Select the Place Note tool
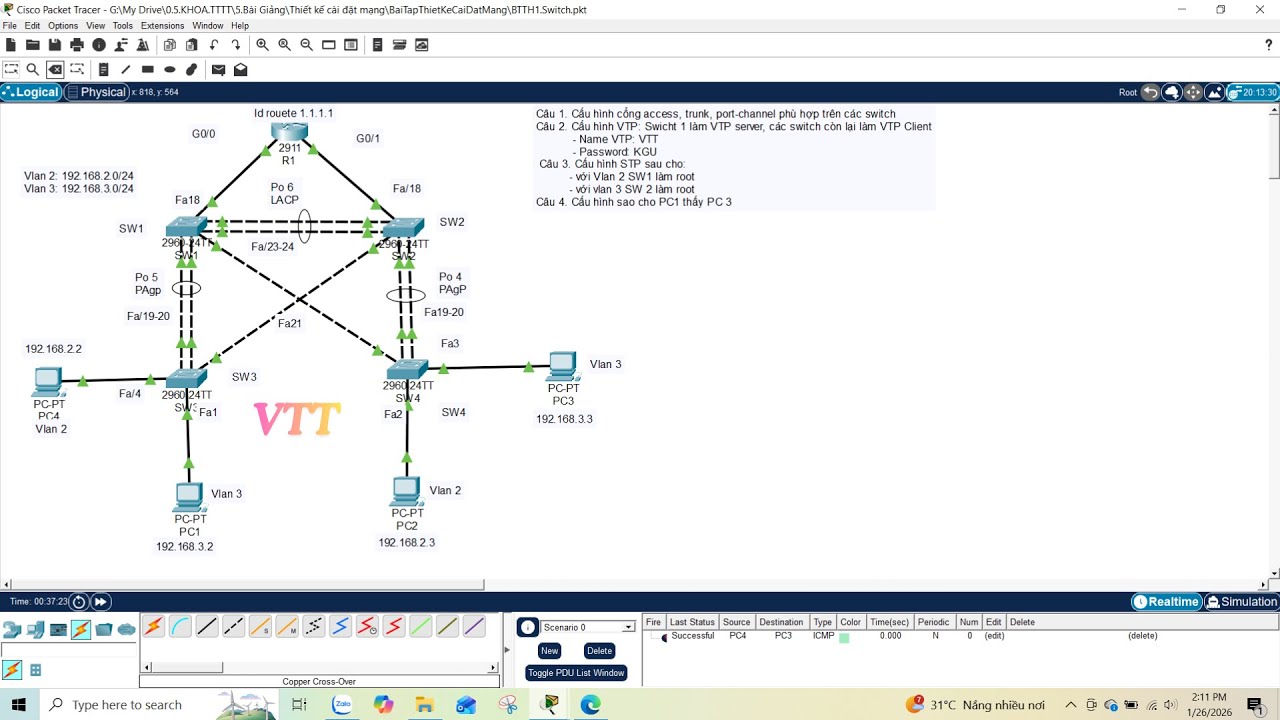This screenshot has height=720, width=1280. coord(103,70)
